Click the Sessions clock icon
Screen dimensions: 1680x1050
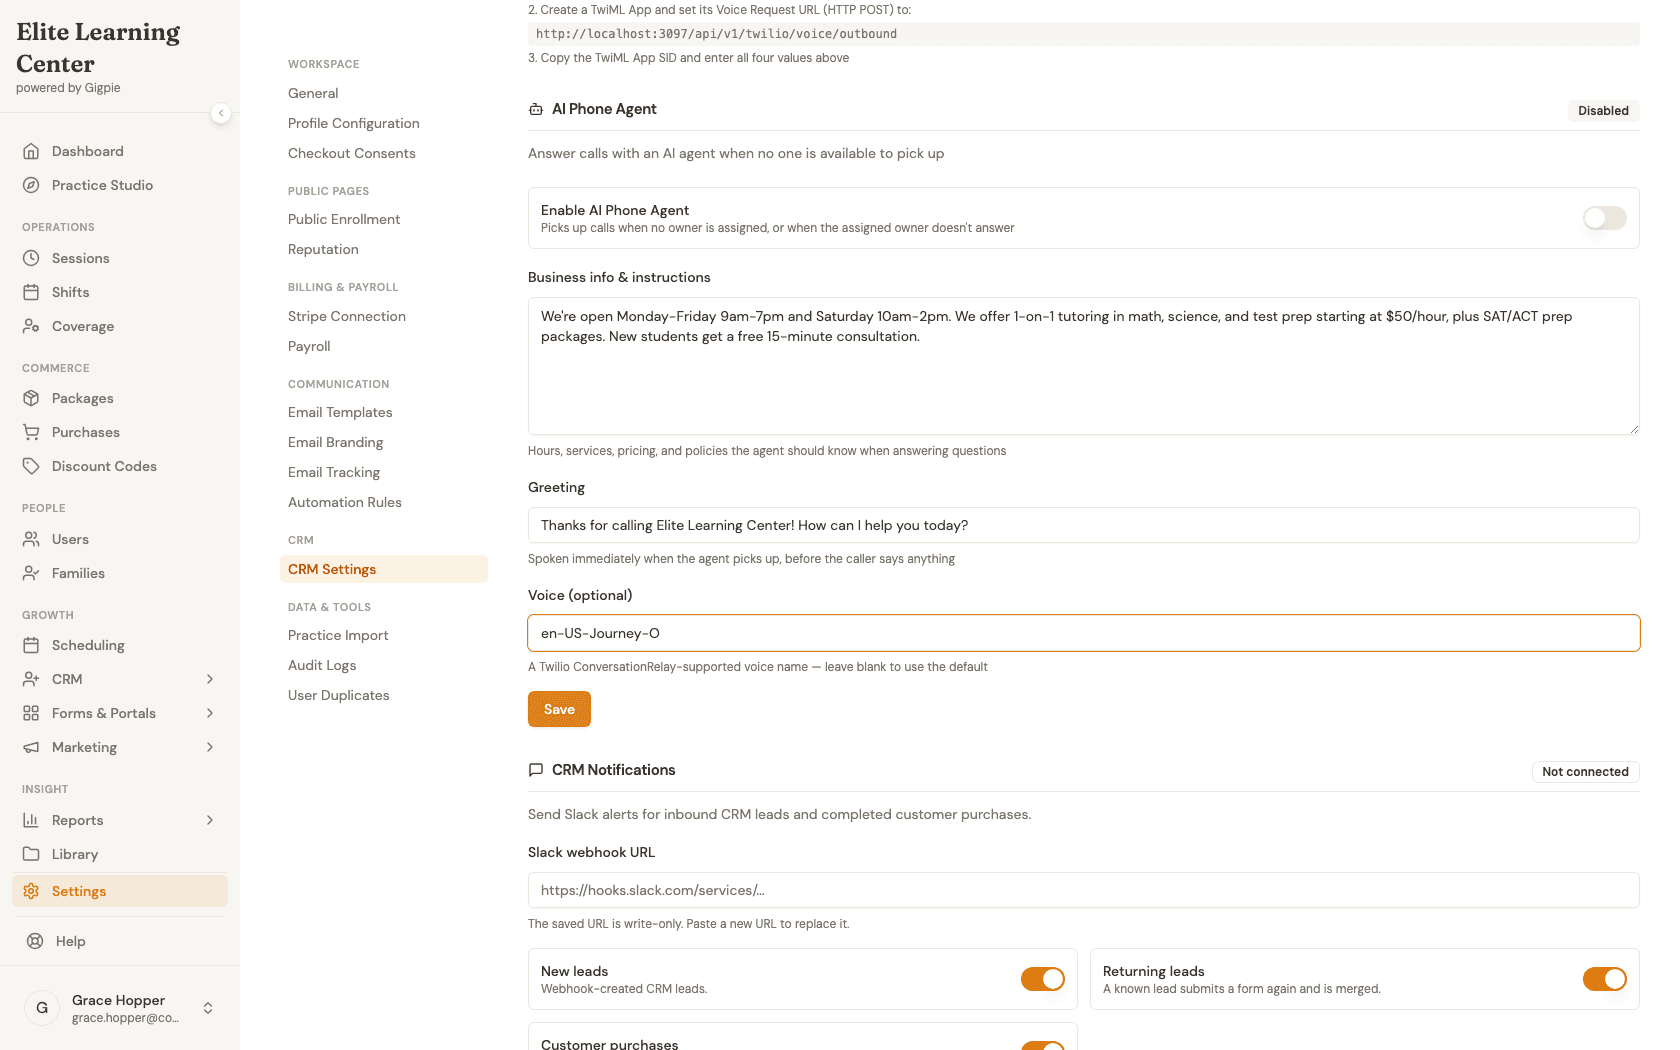click(x=31, y=258)
